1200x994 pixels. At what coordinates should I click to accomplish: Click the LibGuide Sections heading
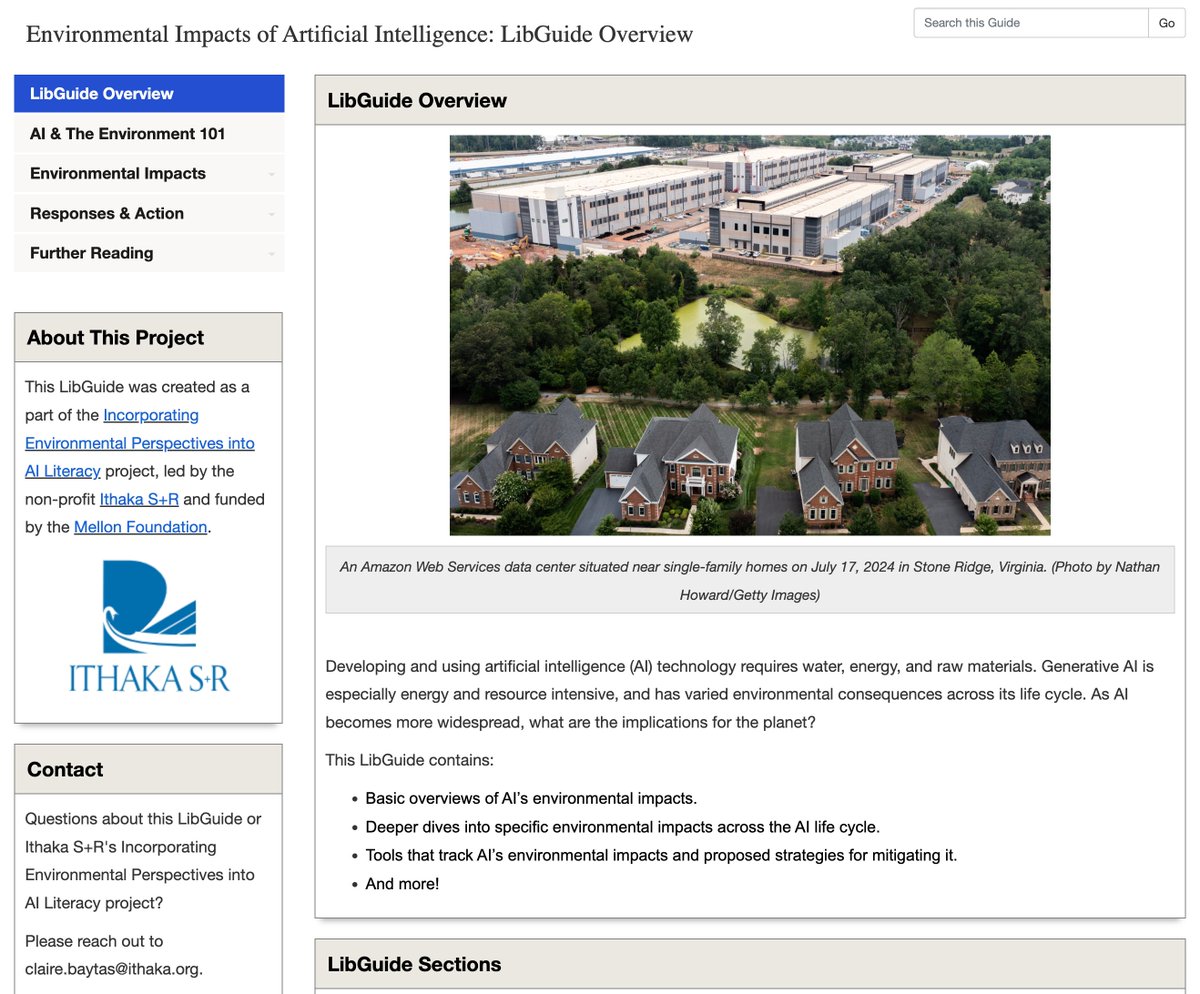(x=414, y=965)
